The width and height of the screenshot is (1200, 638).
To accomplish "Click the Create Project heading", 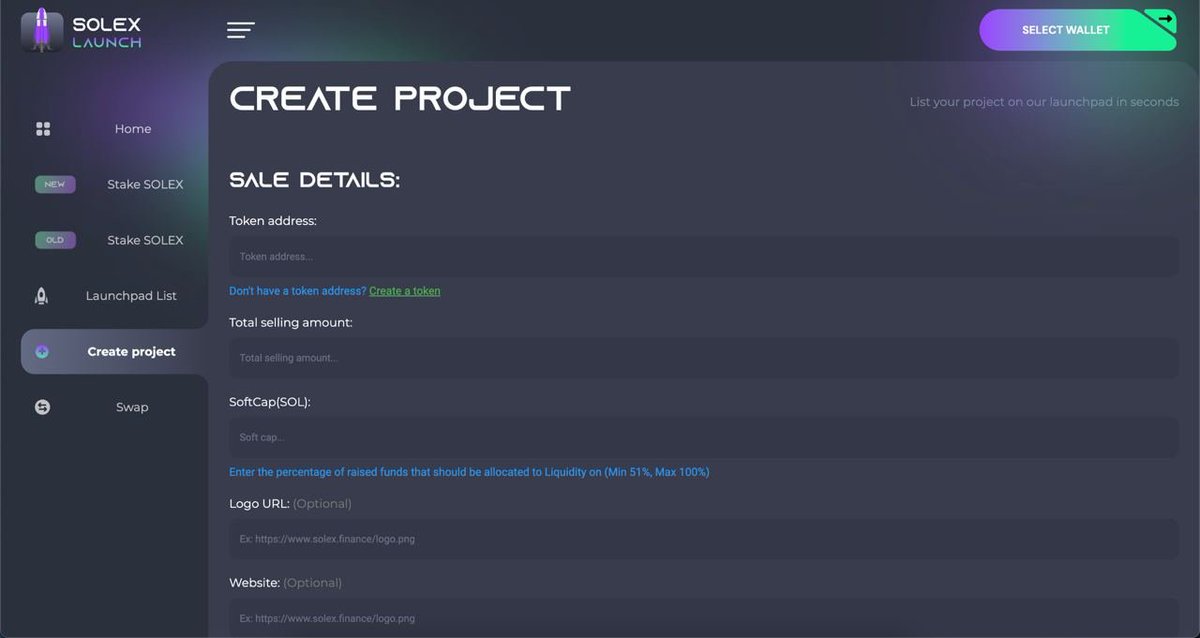I will coord(400,98).
